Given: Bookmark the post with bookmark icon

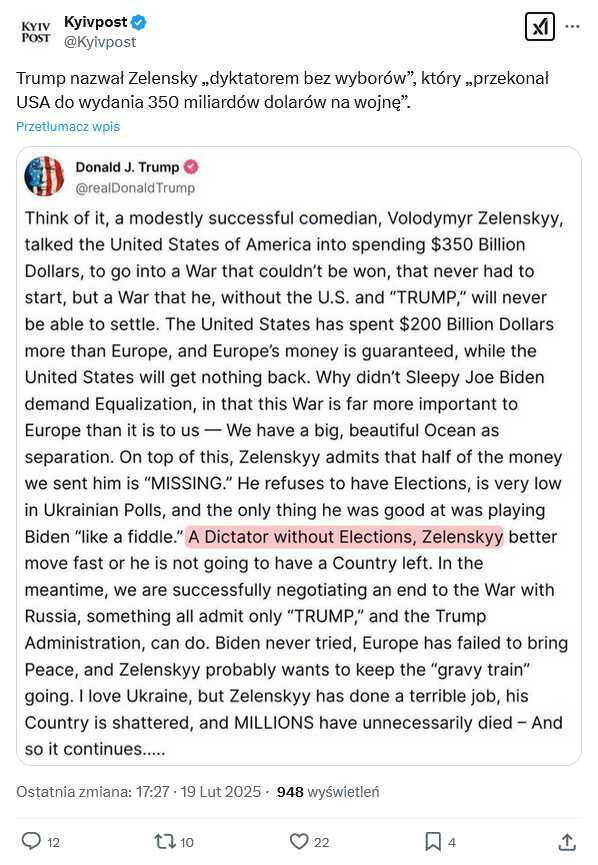Looking at the screenshot, I should (433, 841).
